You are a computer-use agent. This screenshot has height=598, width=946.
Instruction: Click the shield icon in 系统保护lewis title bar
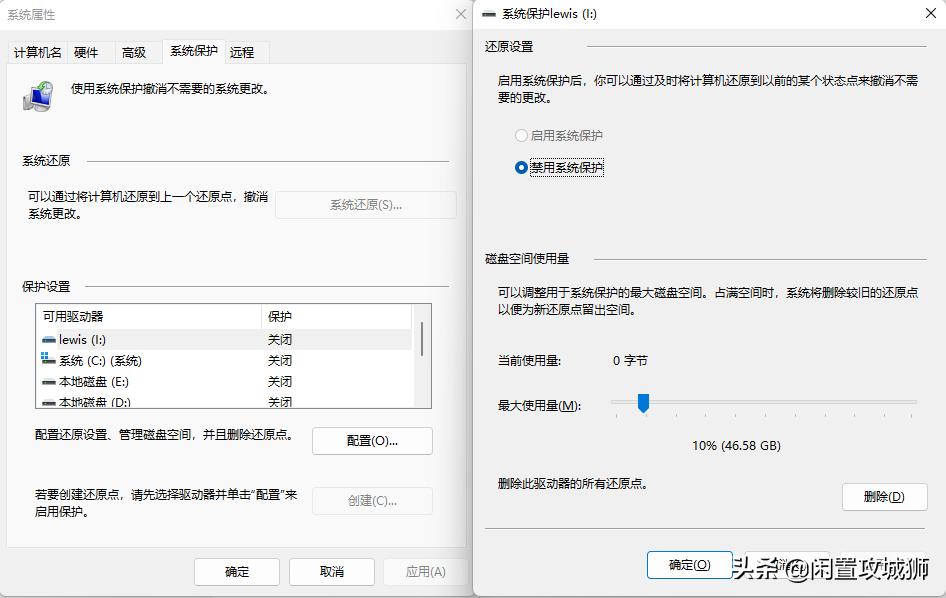tap(491, 14)
